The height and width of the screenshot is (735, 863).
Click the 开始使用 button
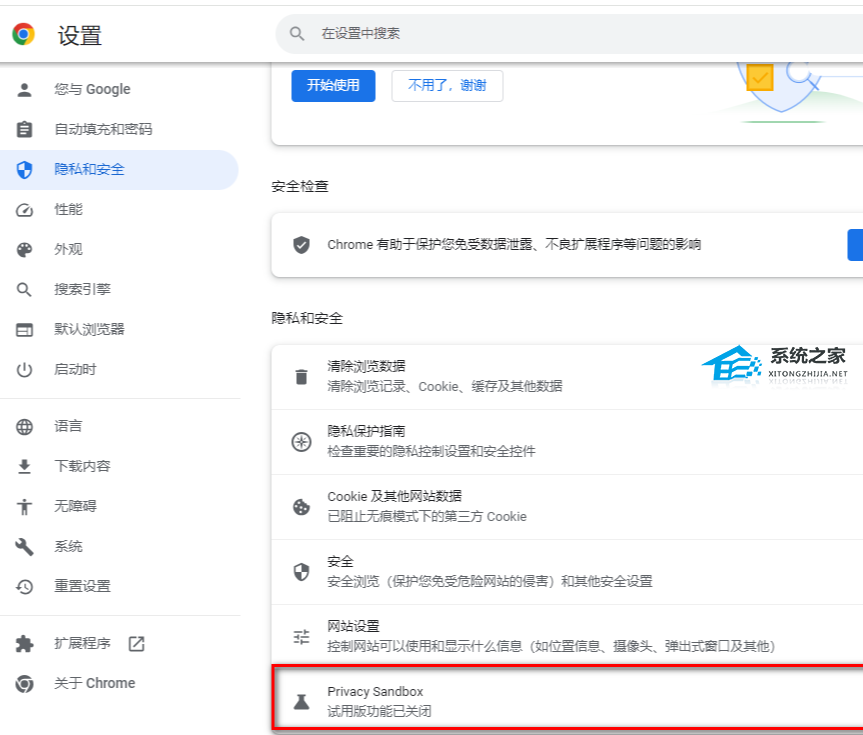pos(333,85)
